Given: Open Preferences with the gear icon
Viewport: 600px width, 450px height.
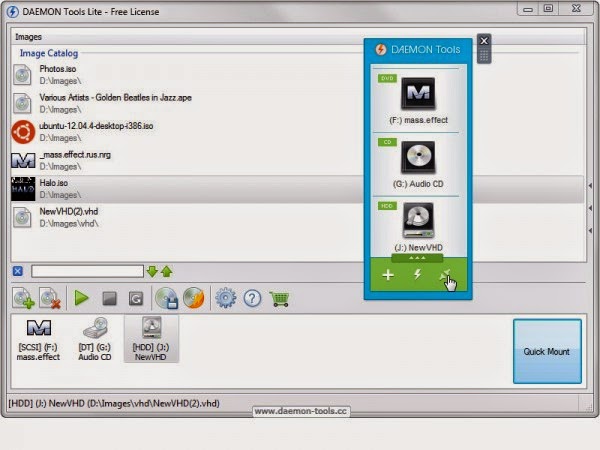Looking at the screenshot, I should (226, 298).
